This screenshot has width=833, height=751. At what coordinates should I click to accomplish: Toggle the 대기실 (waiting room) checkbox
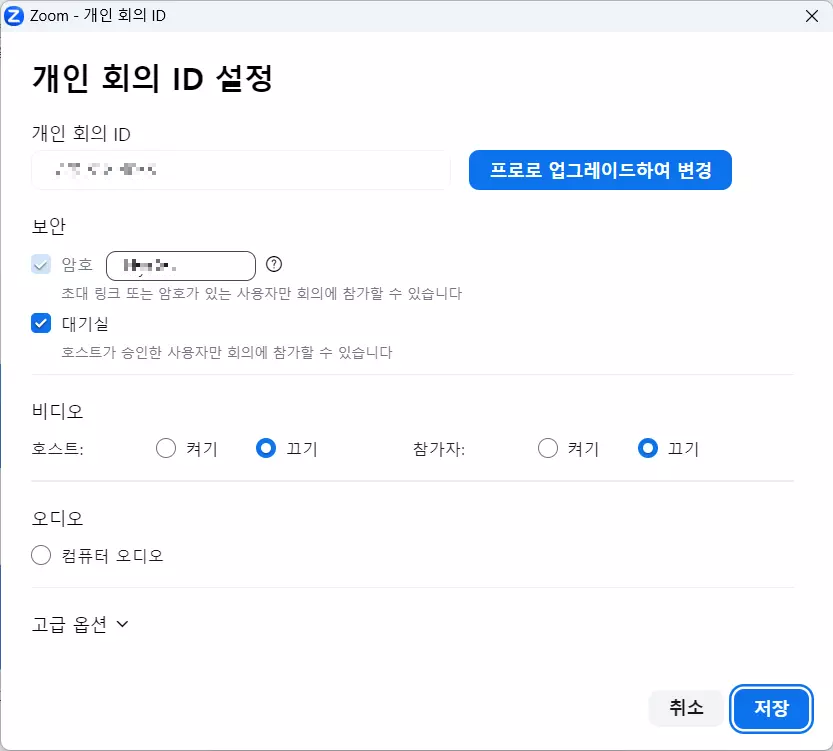click(x=41, y=323)
